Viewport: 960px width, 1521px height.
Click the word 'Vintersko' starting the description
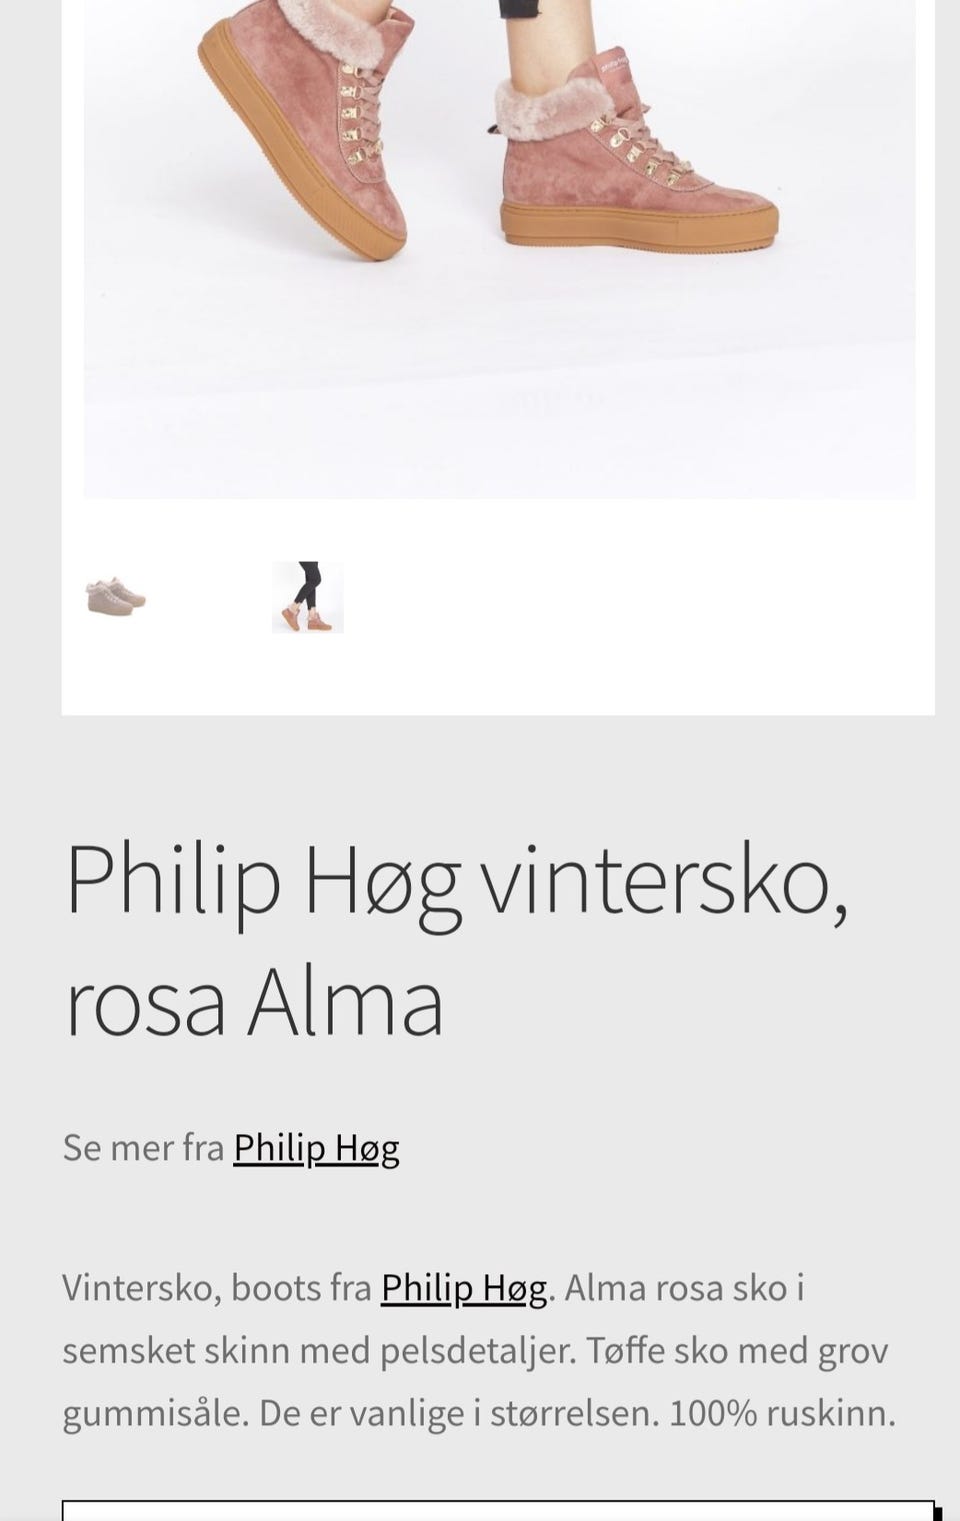pos(142,1288)
